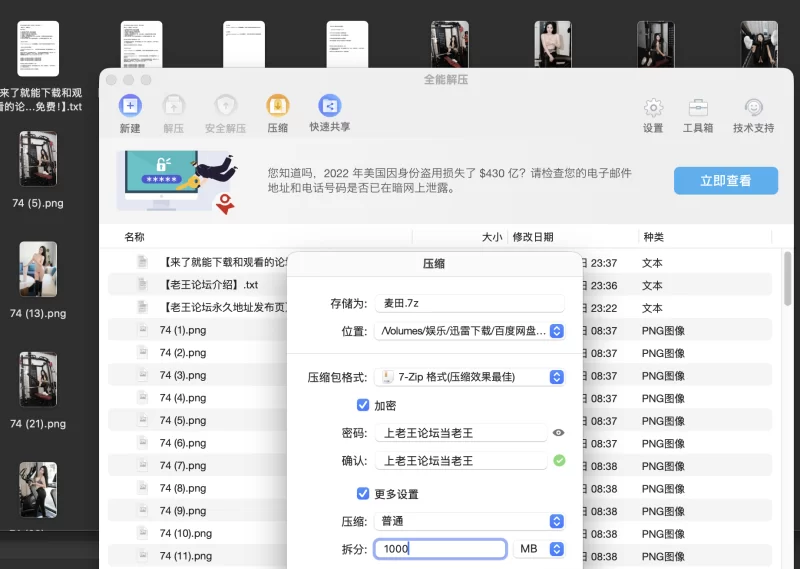The image size is (800, 569).
Task: Open the 工具箱 toolbox icon
Action: 698,107
